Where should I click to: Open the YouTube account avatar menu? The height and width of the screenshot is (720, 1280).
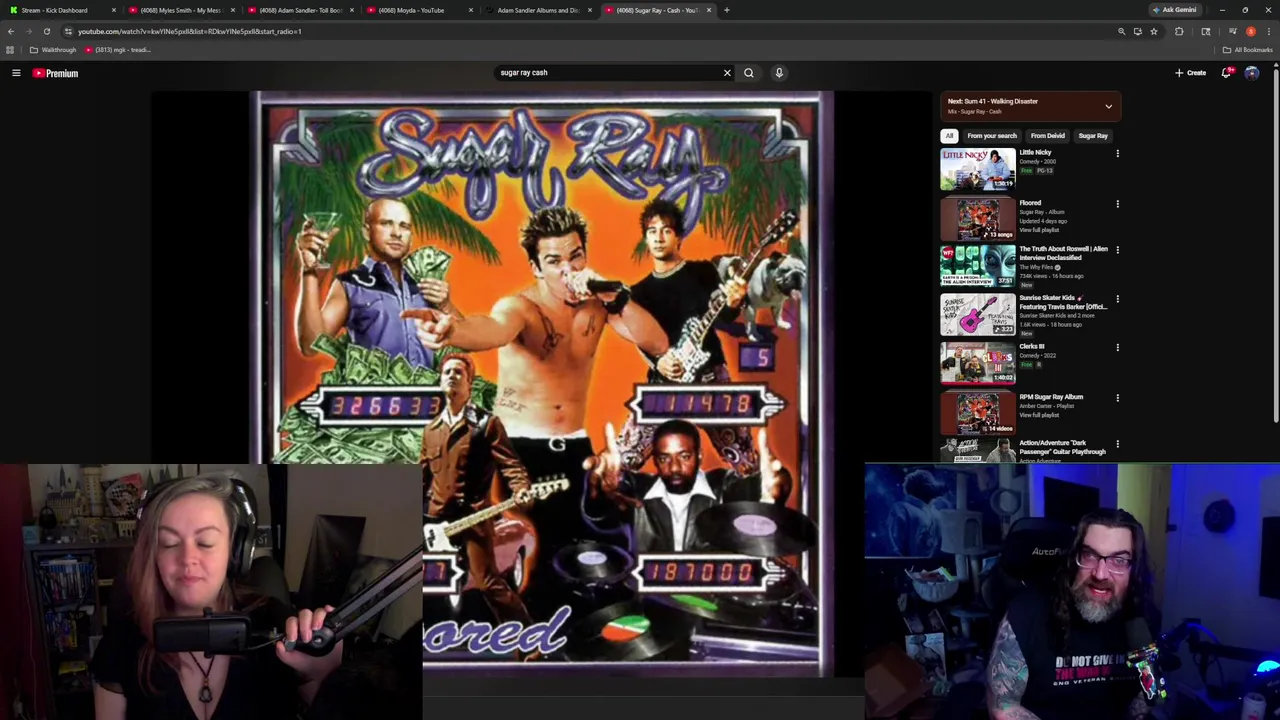tap(1251, 73)
